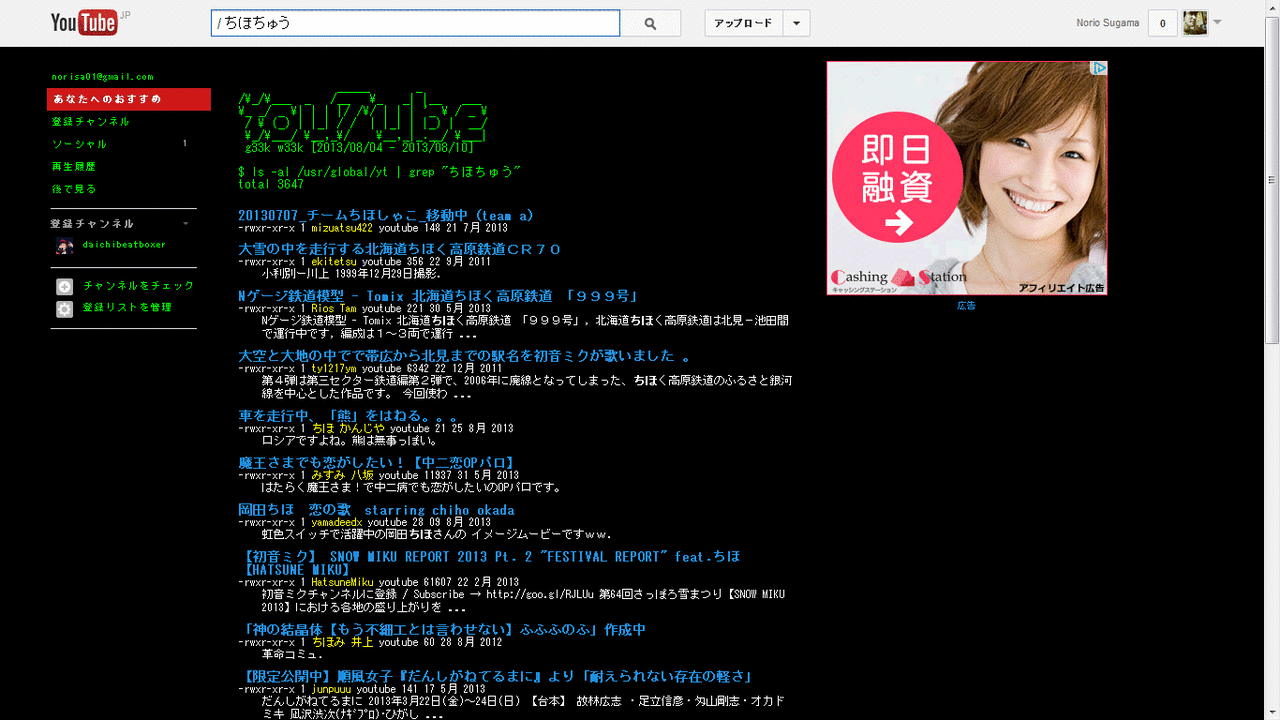Image resolution: width=1280 pixels, height=720 pixels.
Task: Click the YouTube ASCII art logo
Action: 363,118
